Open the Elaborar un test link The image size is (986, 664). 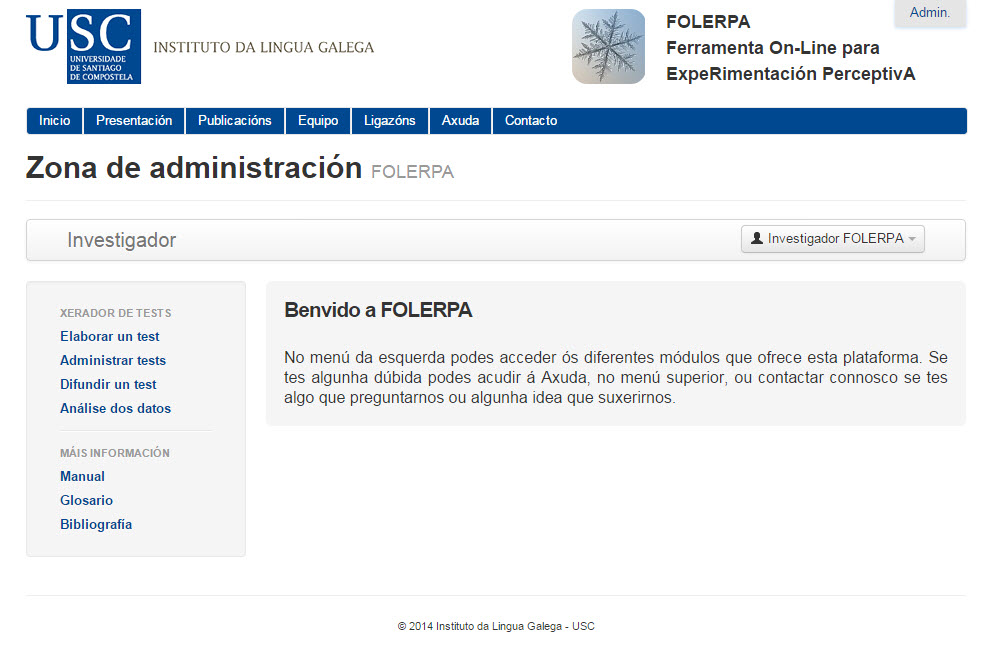tap(110, 337)
